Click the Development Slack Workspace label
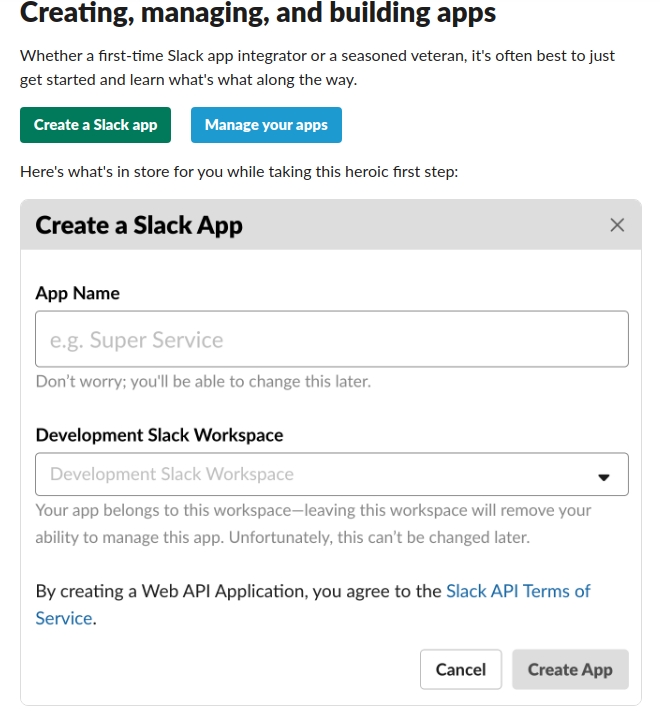 point(159,435)
